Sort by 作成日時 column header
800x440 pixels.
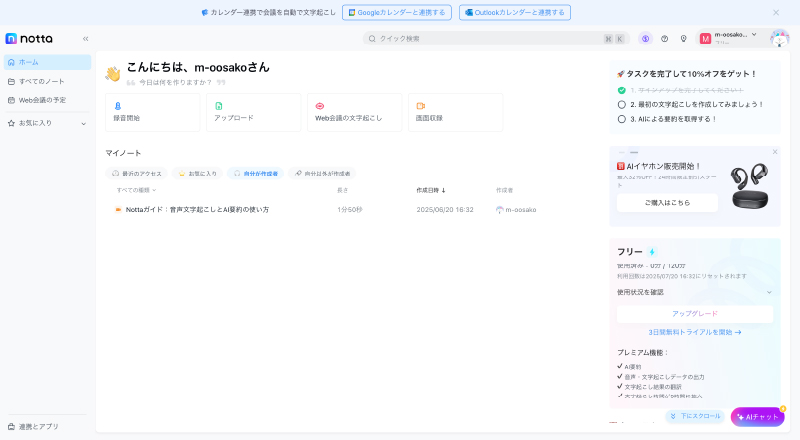tap(431, 190)
